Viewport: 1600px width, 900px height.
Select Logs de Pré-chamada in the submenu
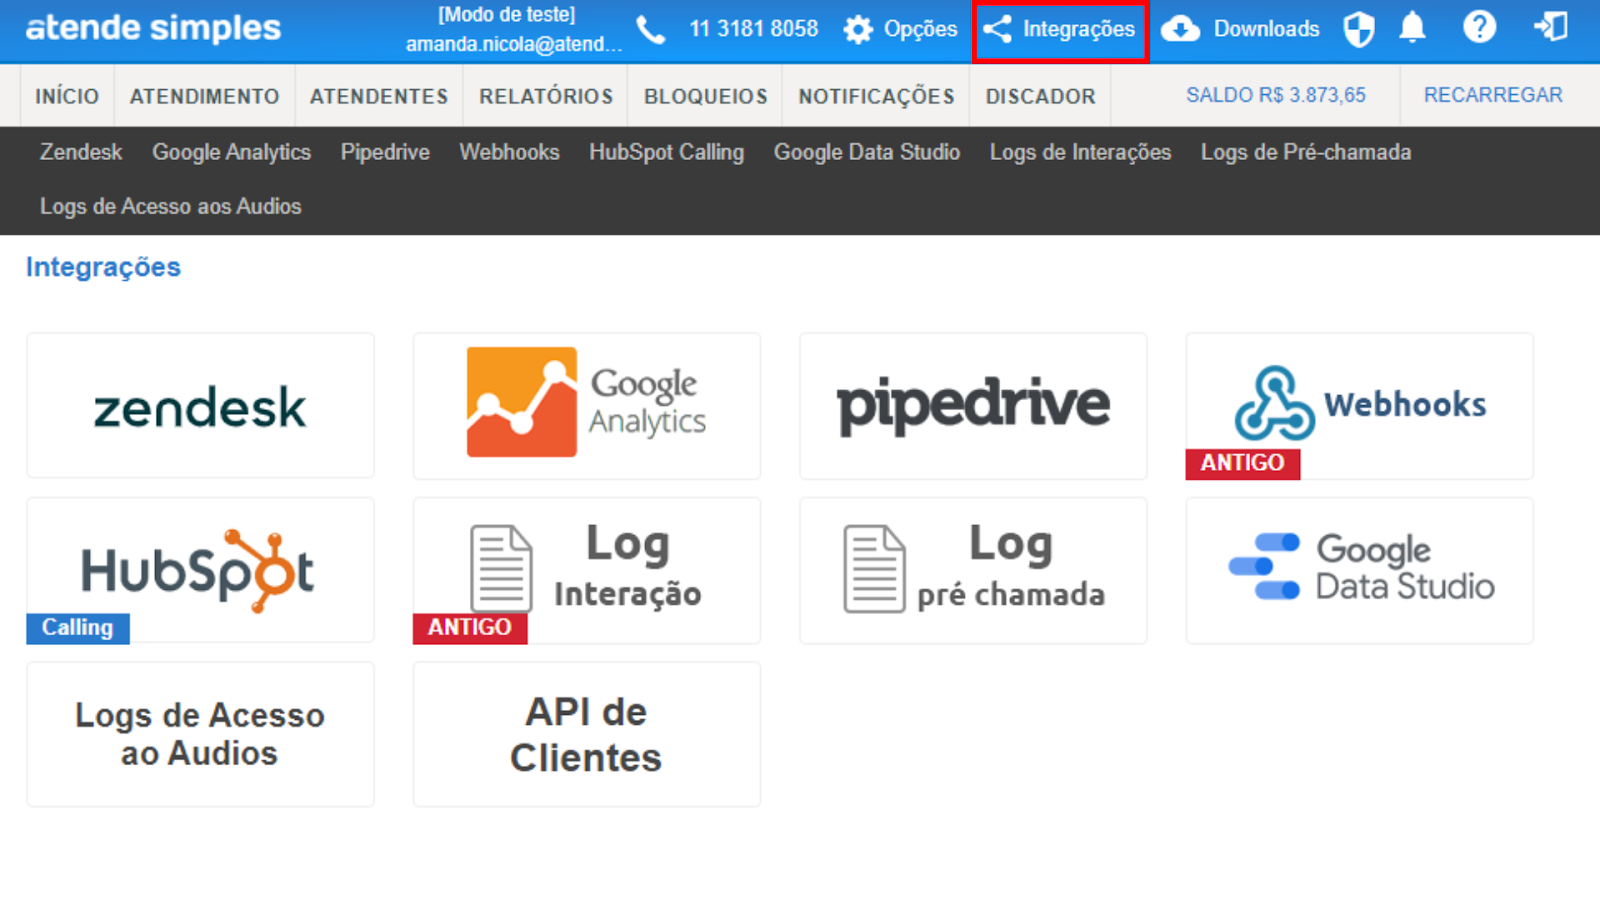point(1306,152)
